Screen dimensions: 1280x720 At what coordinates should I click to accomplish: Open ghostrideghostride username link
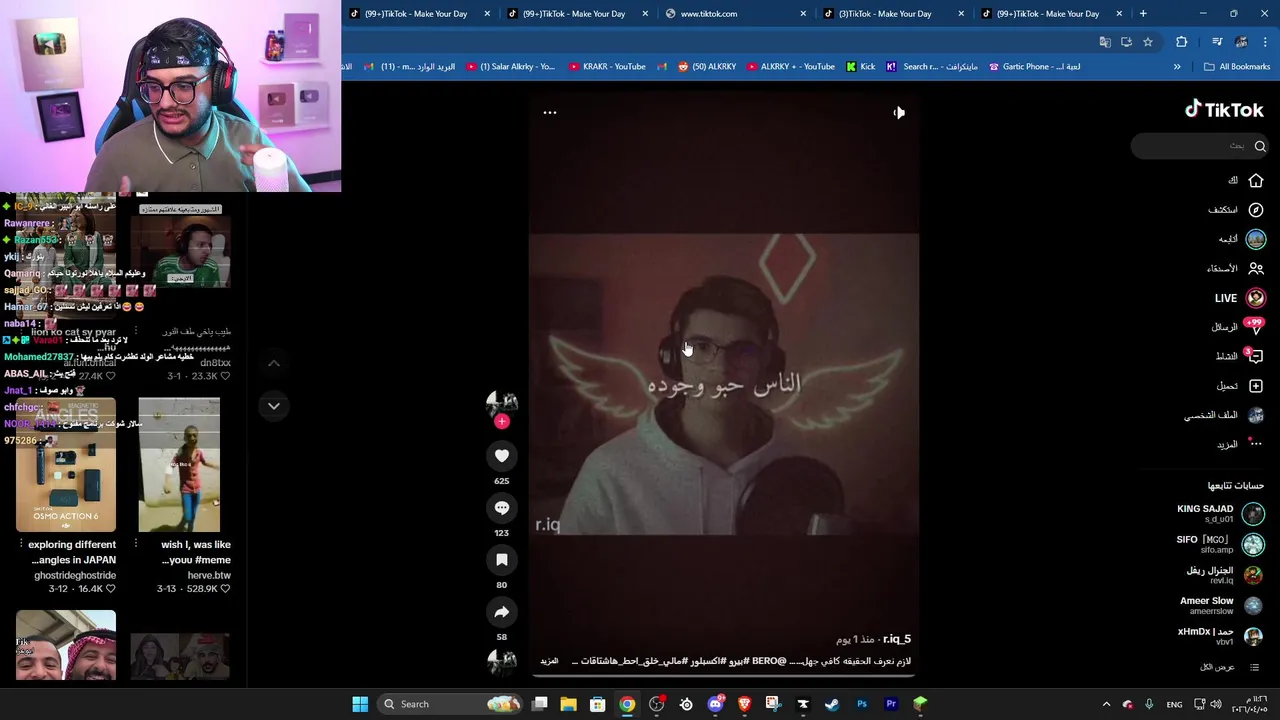(75, 576)
